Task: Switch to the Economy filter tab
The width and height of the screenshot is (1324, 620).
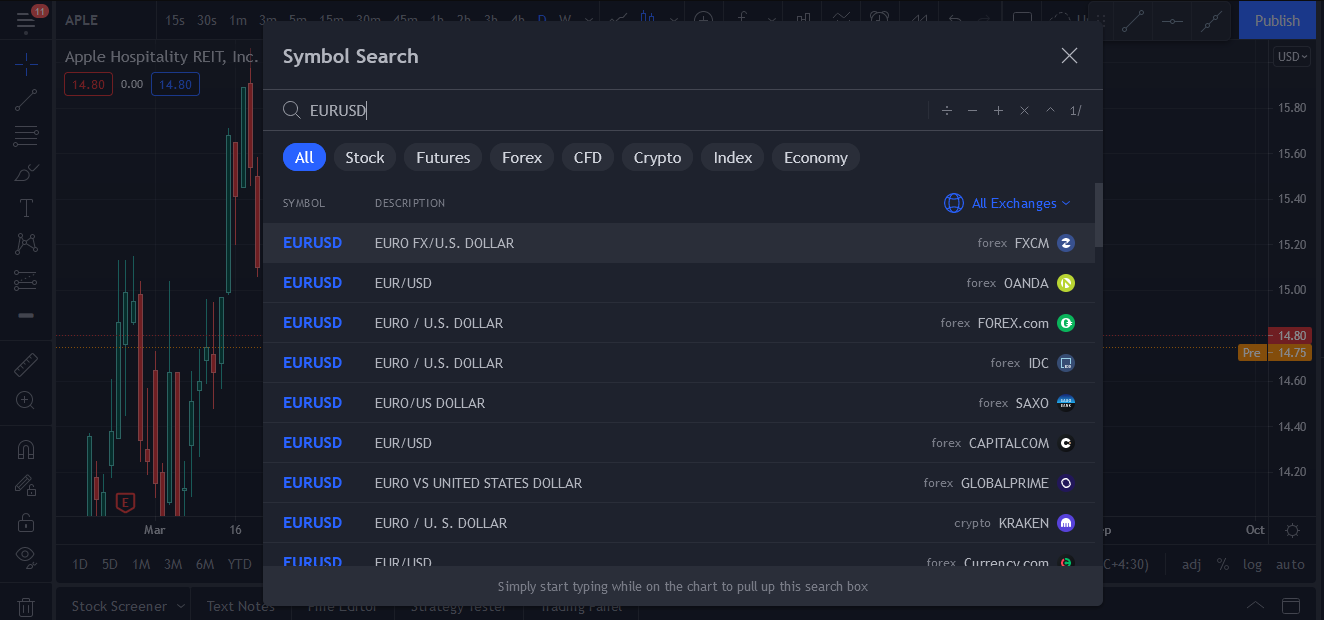Action: (816, 157)
